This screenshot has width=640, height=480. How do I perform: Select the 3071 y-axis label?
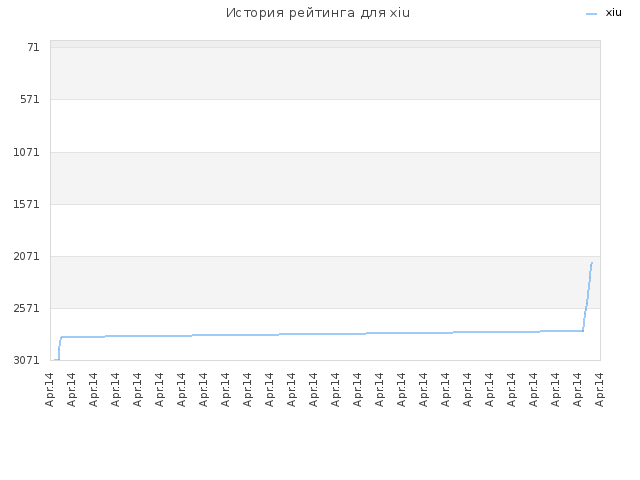click(27, 360)
